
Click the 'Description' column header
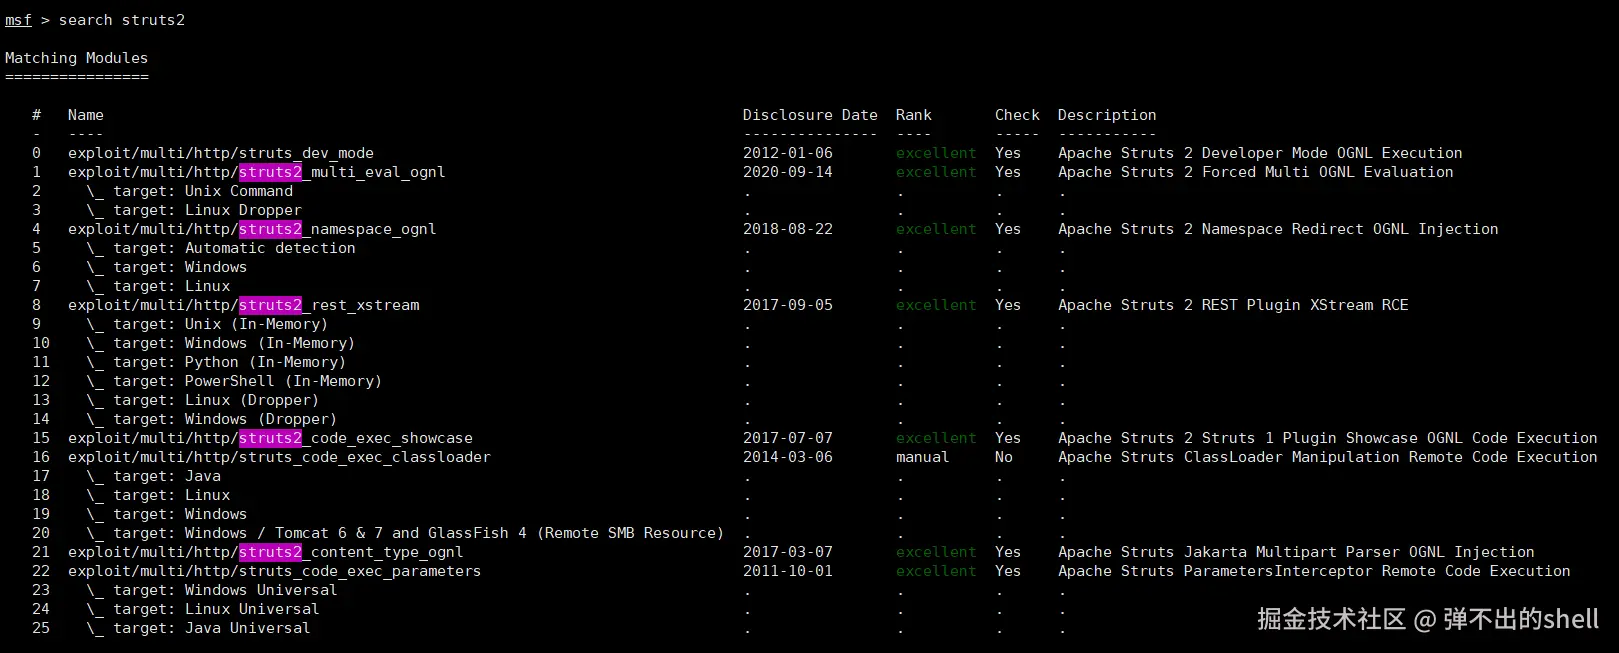coord(1107,115)
